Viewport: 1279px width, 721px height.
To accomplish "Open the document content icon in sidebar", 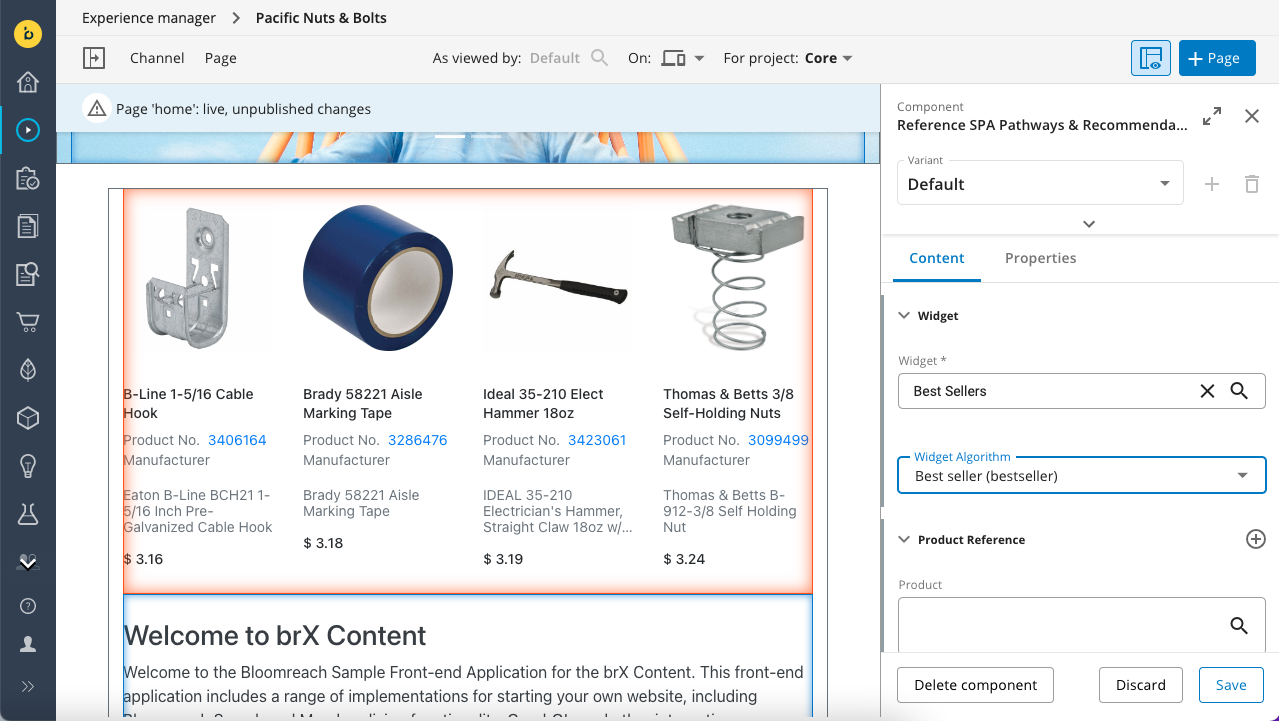I will click(x=28, y=226).
